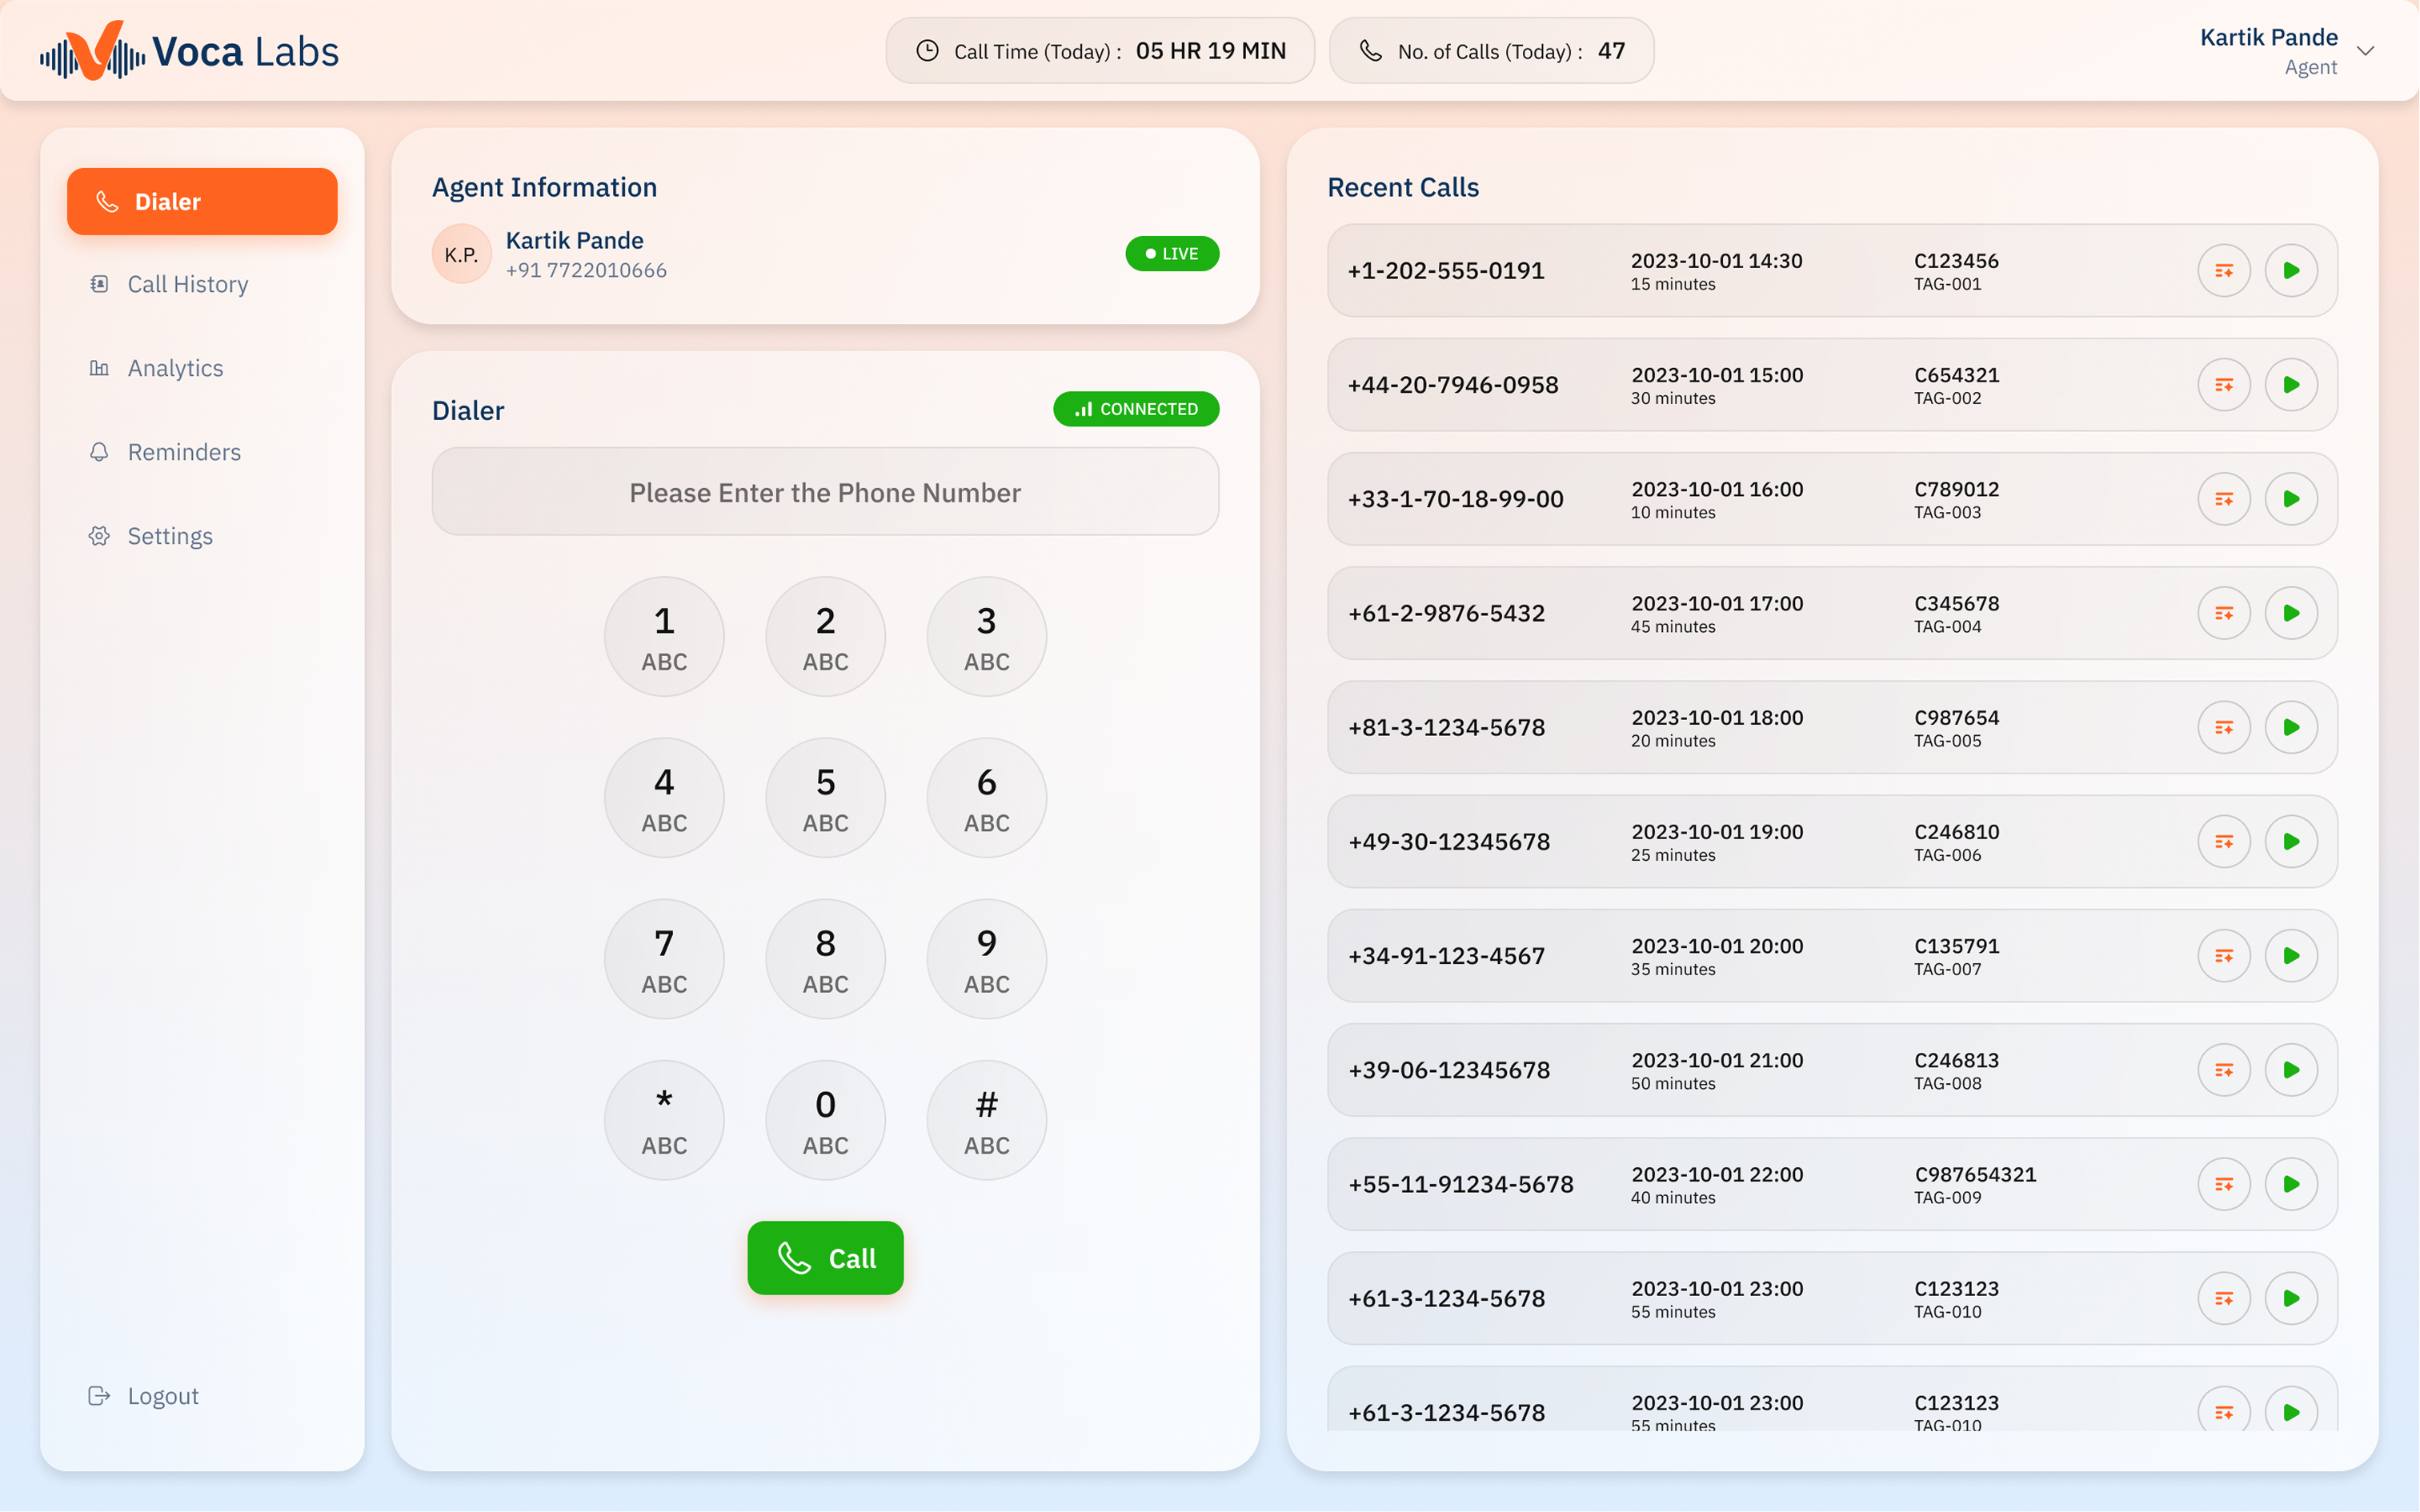Screen dimensions: 2420x1512
Task: Toggle the LIVE status badge
Action: (x=1171, y=254)
